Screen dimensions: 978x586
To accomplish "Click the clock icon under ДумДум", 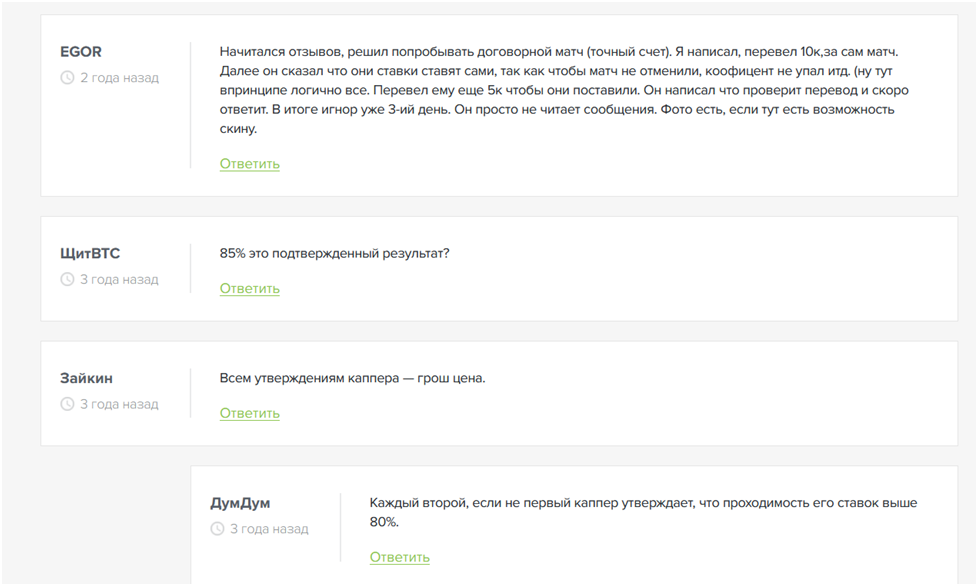I will (x=217, y=529).
